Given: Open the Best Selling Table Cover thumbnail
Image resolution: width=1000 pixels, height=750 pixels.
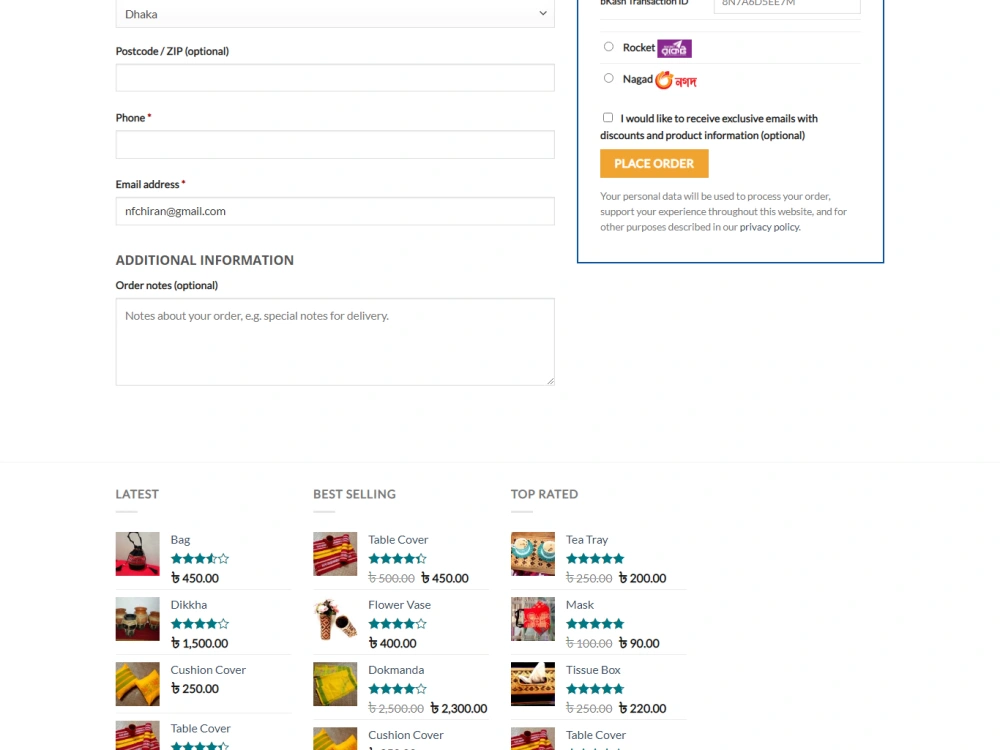Looking at the screenshot, I should (335, 554).
